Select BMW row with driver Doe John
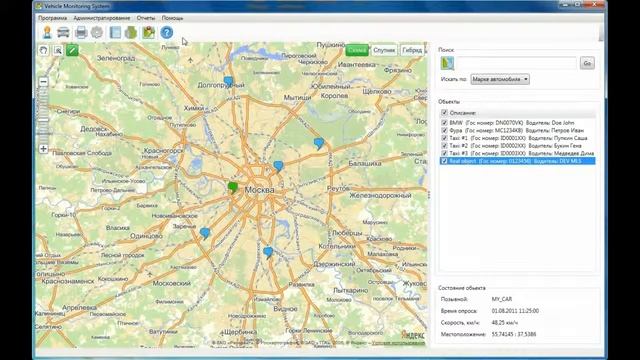 [x=517, y=122]
